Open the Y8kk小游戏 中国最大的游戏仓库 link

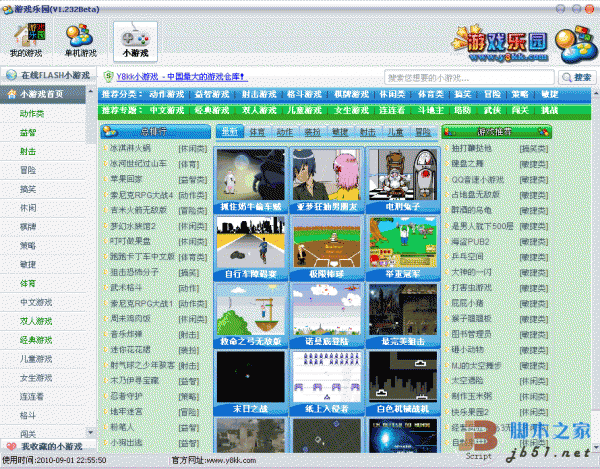tap(182, 77)
